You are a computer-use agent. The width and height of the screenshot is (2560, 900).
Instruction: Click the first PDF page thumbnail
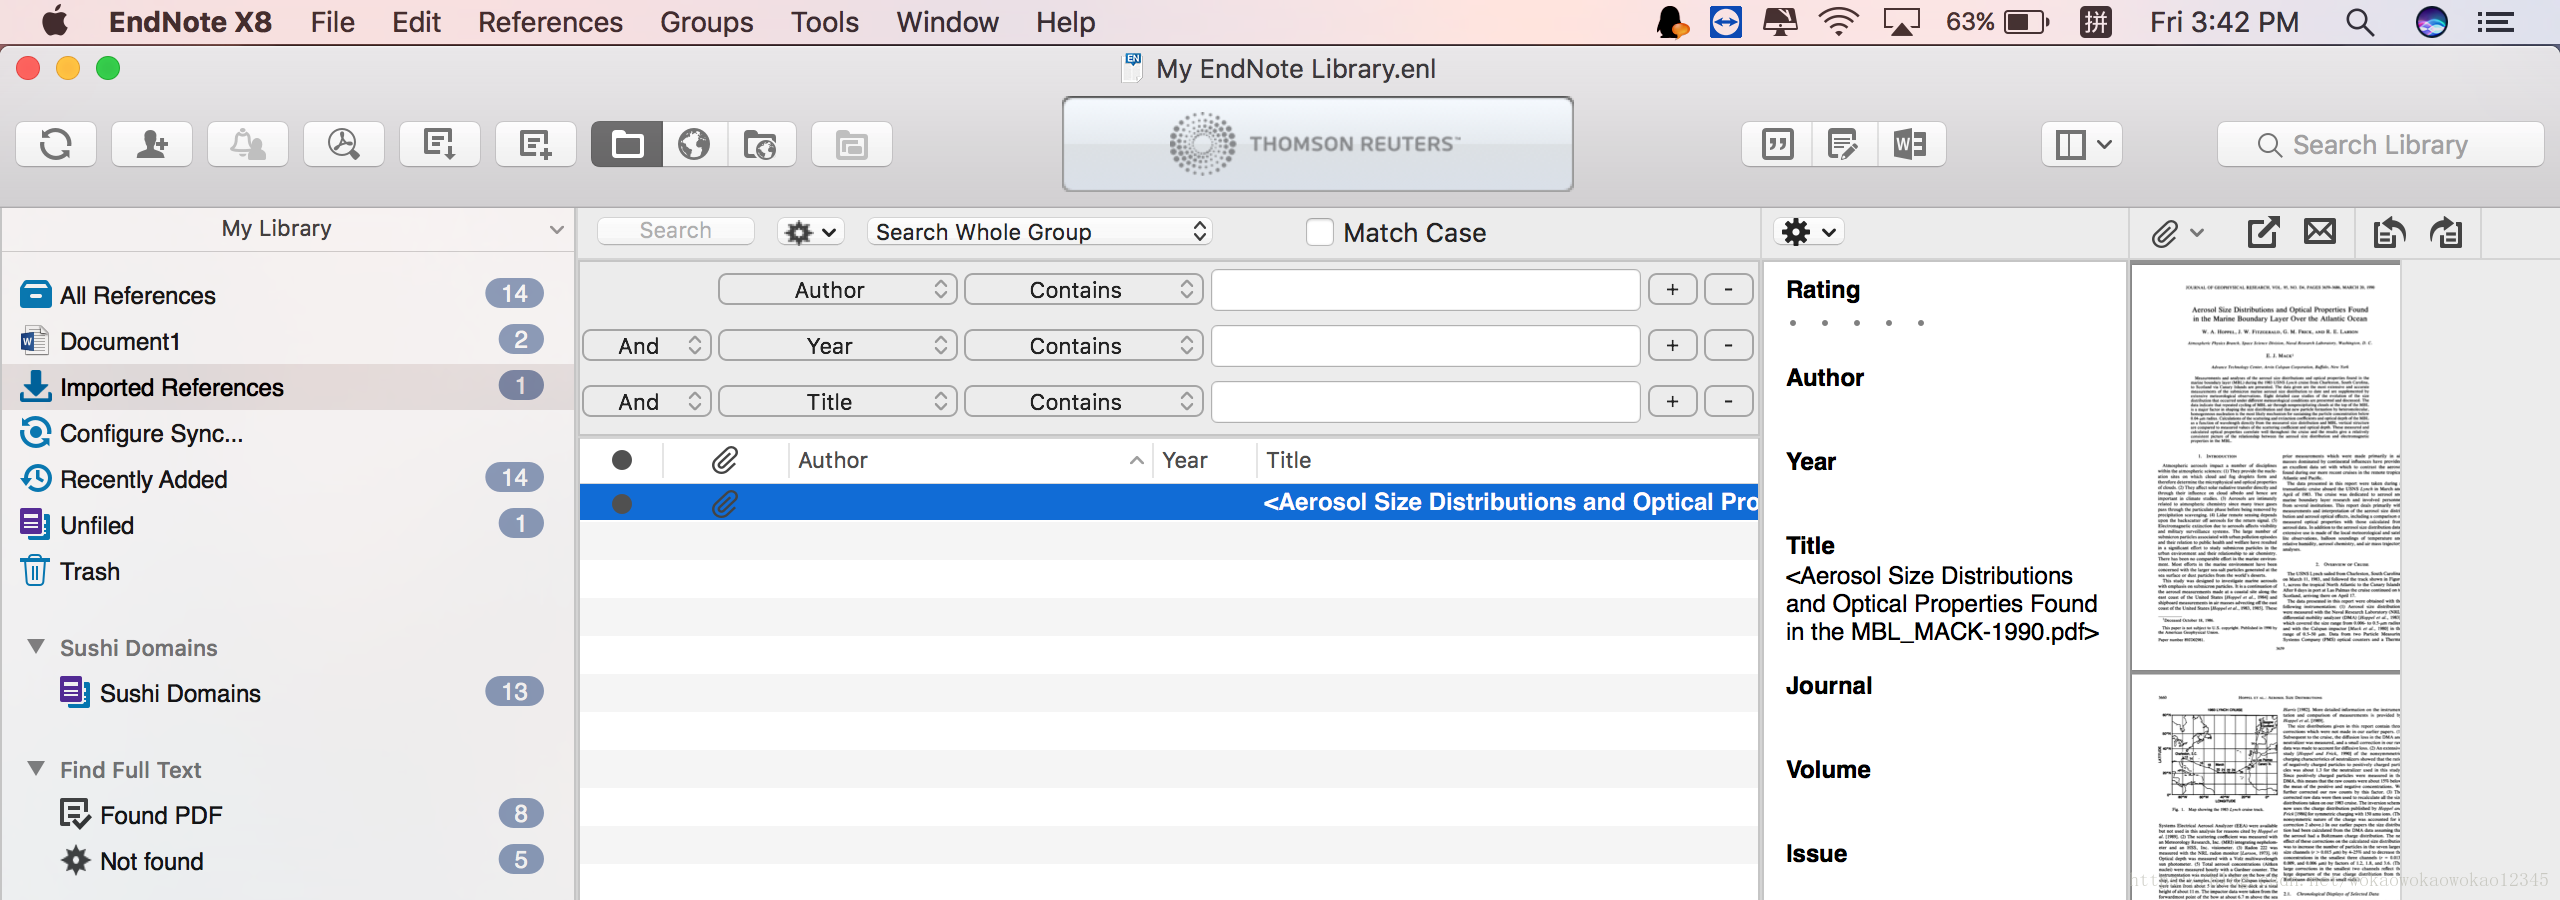click(x=2265, y=467)
